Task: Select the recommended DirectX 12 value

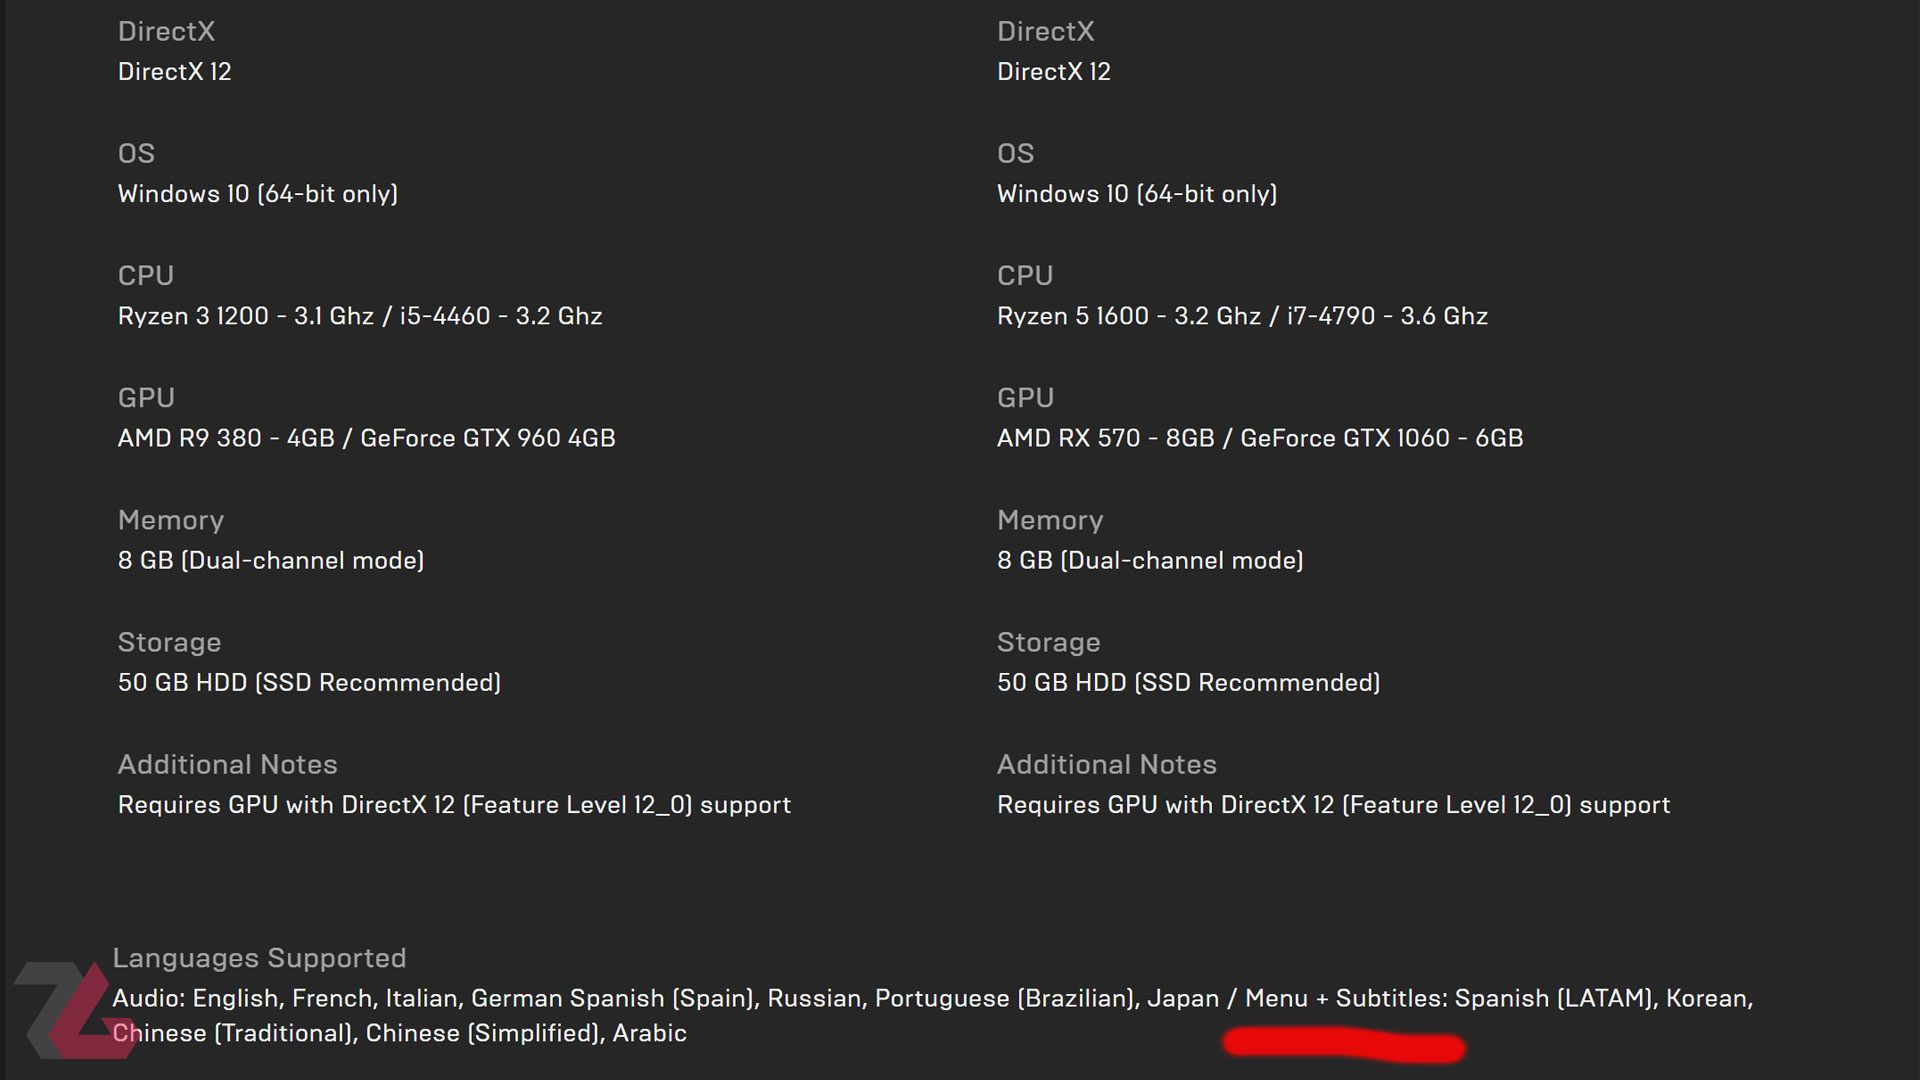Action: [x=1053, y=72]
